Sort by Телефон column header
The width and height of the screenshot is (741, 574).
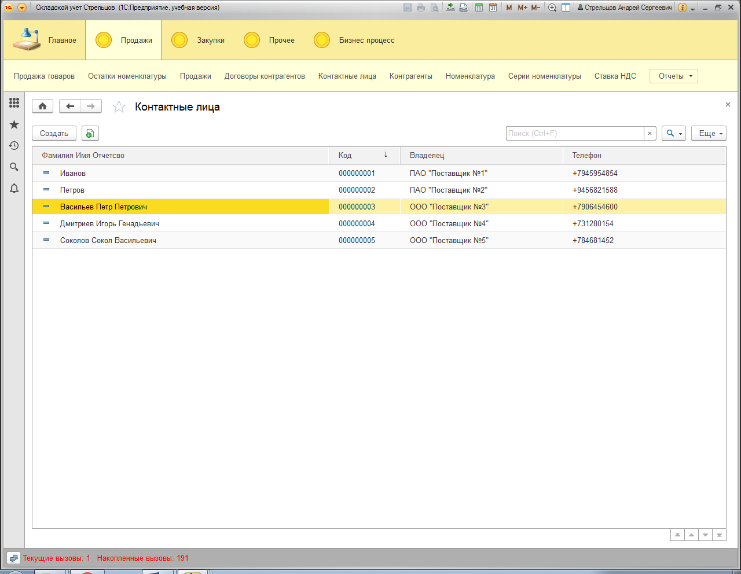(645, 155)
